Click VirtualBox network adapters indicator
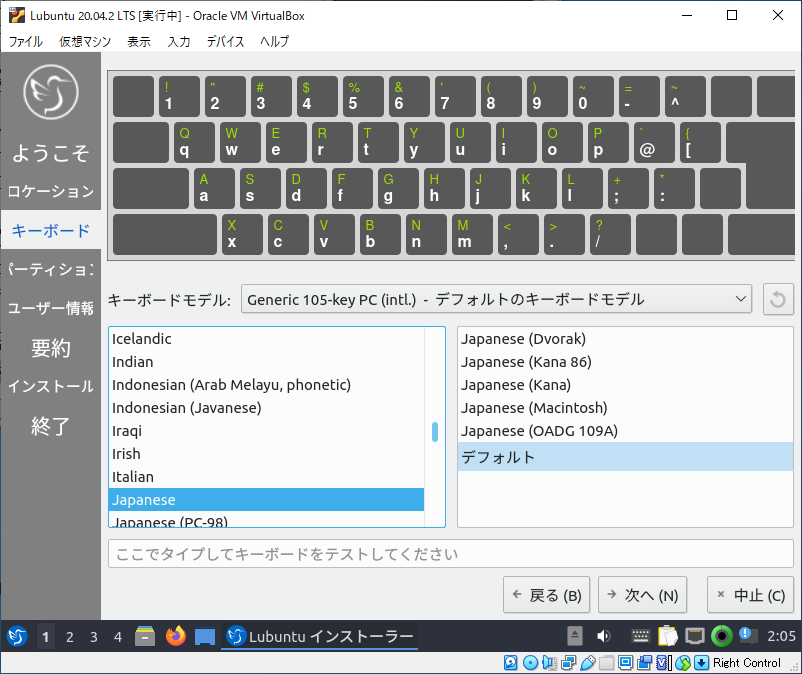The width and height of the screenshot is (802, 674). coord(568,663)
